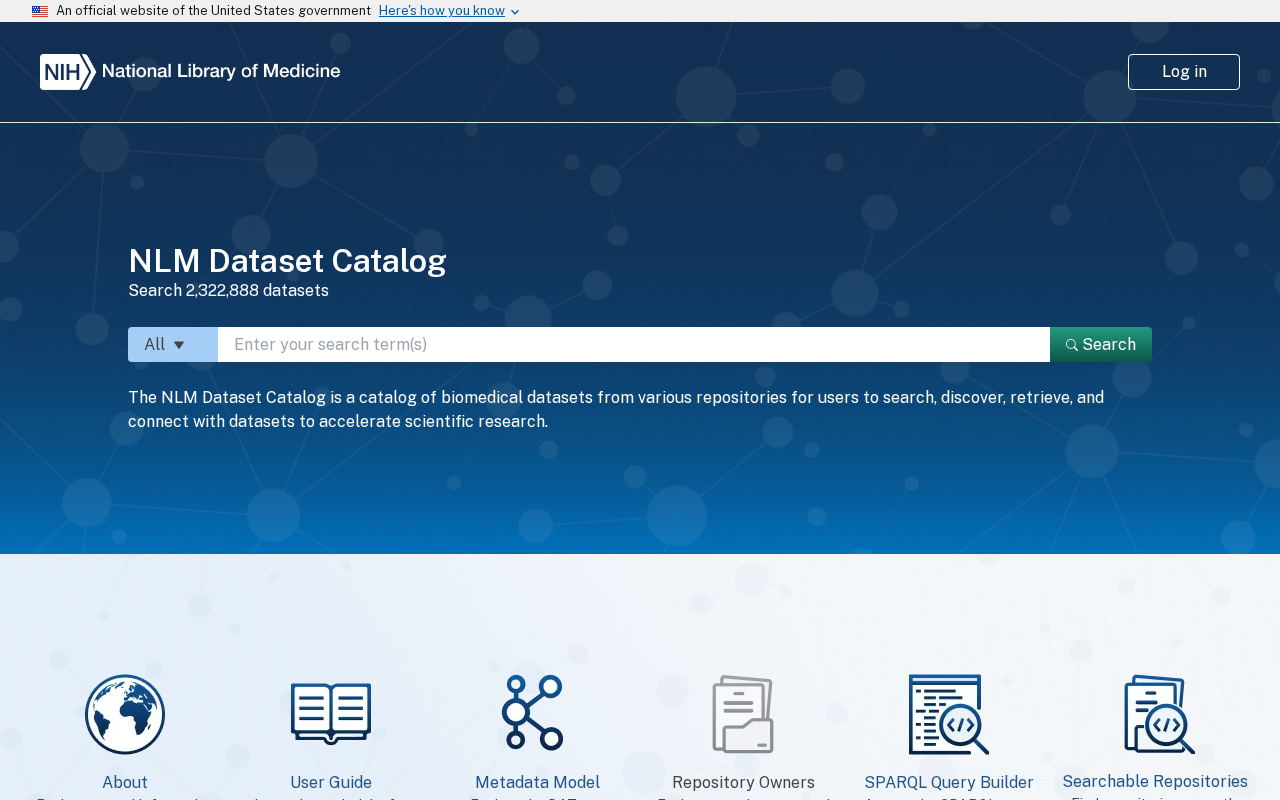Image resolution: width=1280 pixels, height=800 pixels.
Task: Click 'An official website of the United States government' text
Action: [x=213, y=11]
